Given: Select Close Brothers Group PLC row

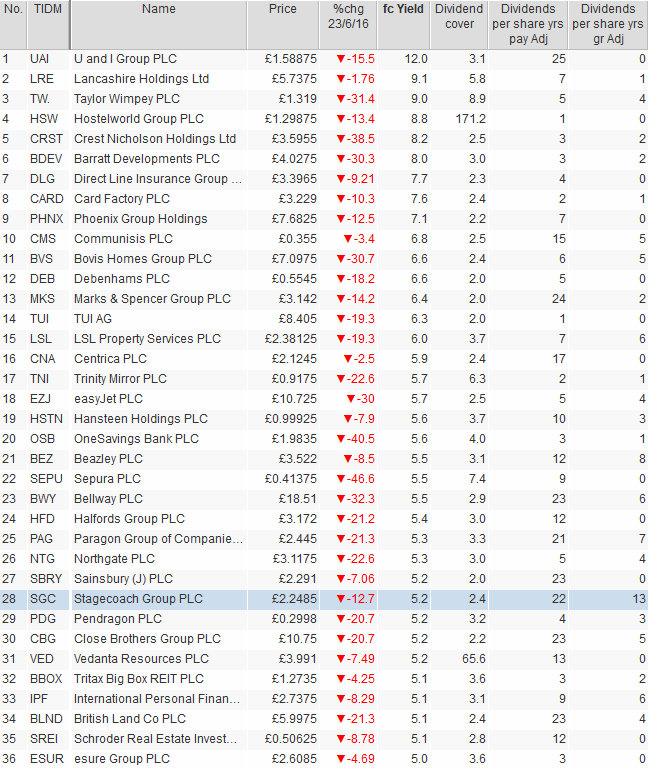Looking at the screenshot, I should pyautogui.click(x=324, y=639).
